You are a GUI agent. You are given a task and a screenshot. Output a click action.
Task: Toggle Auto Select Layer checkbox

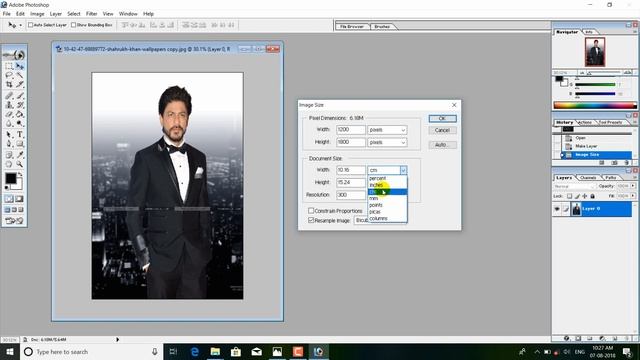point(31,25)
